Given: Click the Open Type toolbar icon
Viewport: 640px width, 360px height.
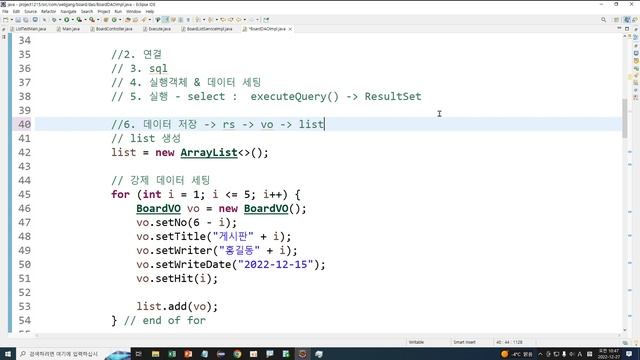Looking at the screenshot, I should tap(128, 20).
